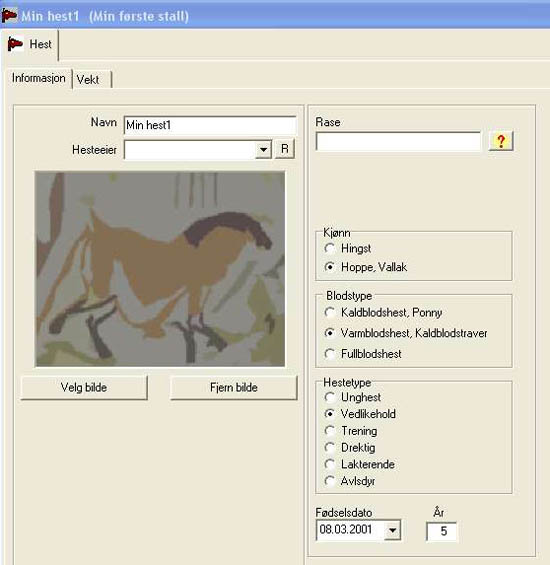Click the Hest flag icon tab
This screenshot has width=550, height=565.
coord(30,44)
